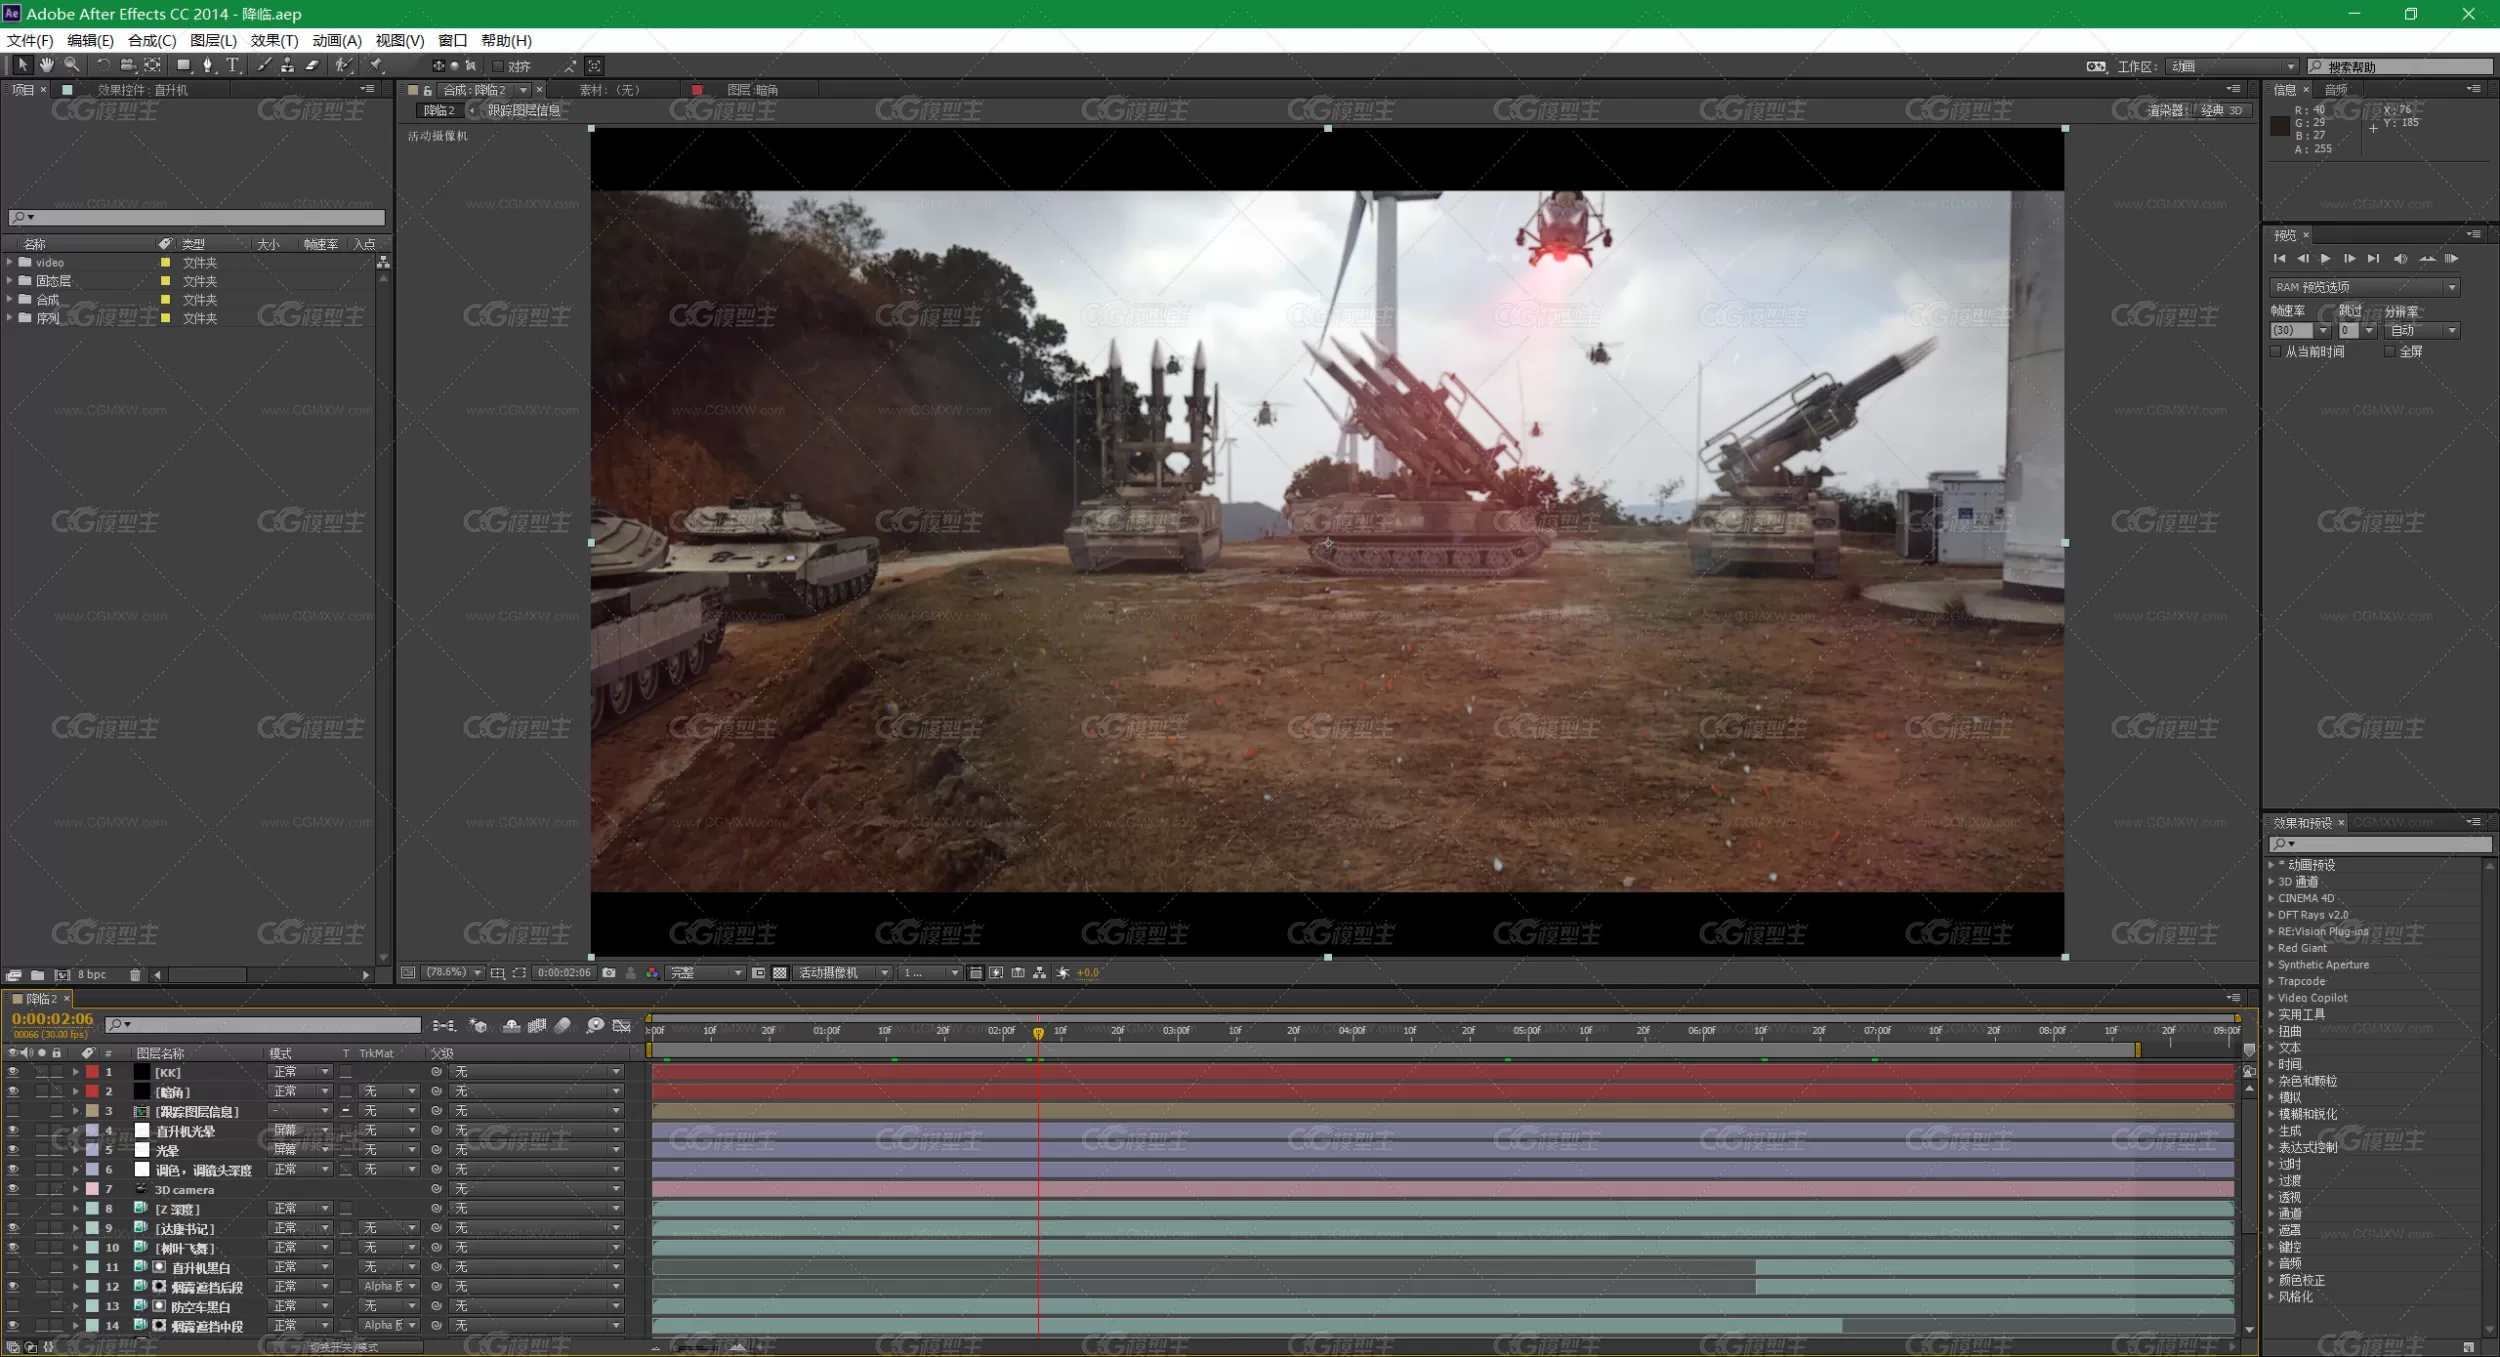Click the red label swatch of layer 1
The height and width of the screenshot is (1357, 2500).
(92, 1072)
